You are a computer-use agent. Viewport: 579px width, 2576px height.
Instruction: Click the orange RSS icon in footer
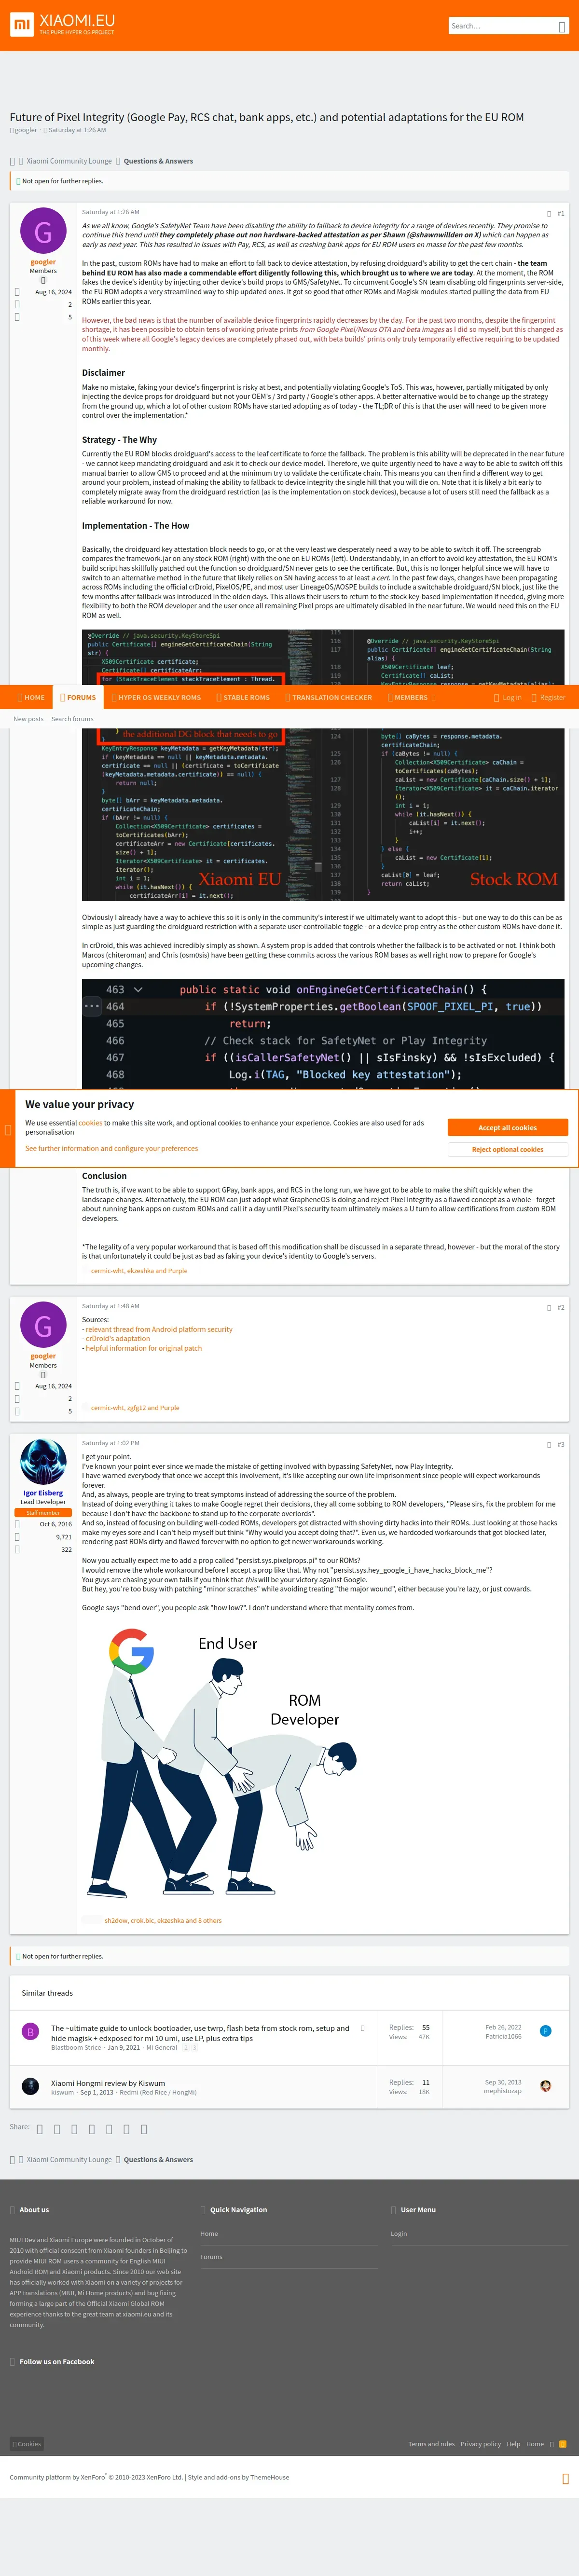(x=562, y=2443)
